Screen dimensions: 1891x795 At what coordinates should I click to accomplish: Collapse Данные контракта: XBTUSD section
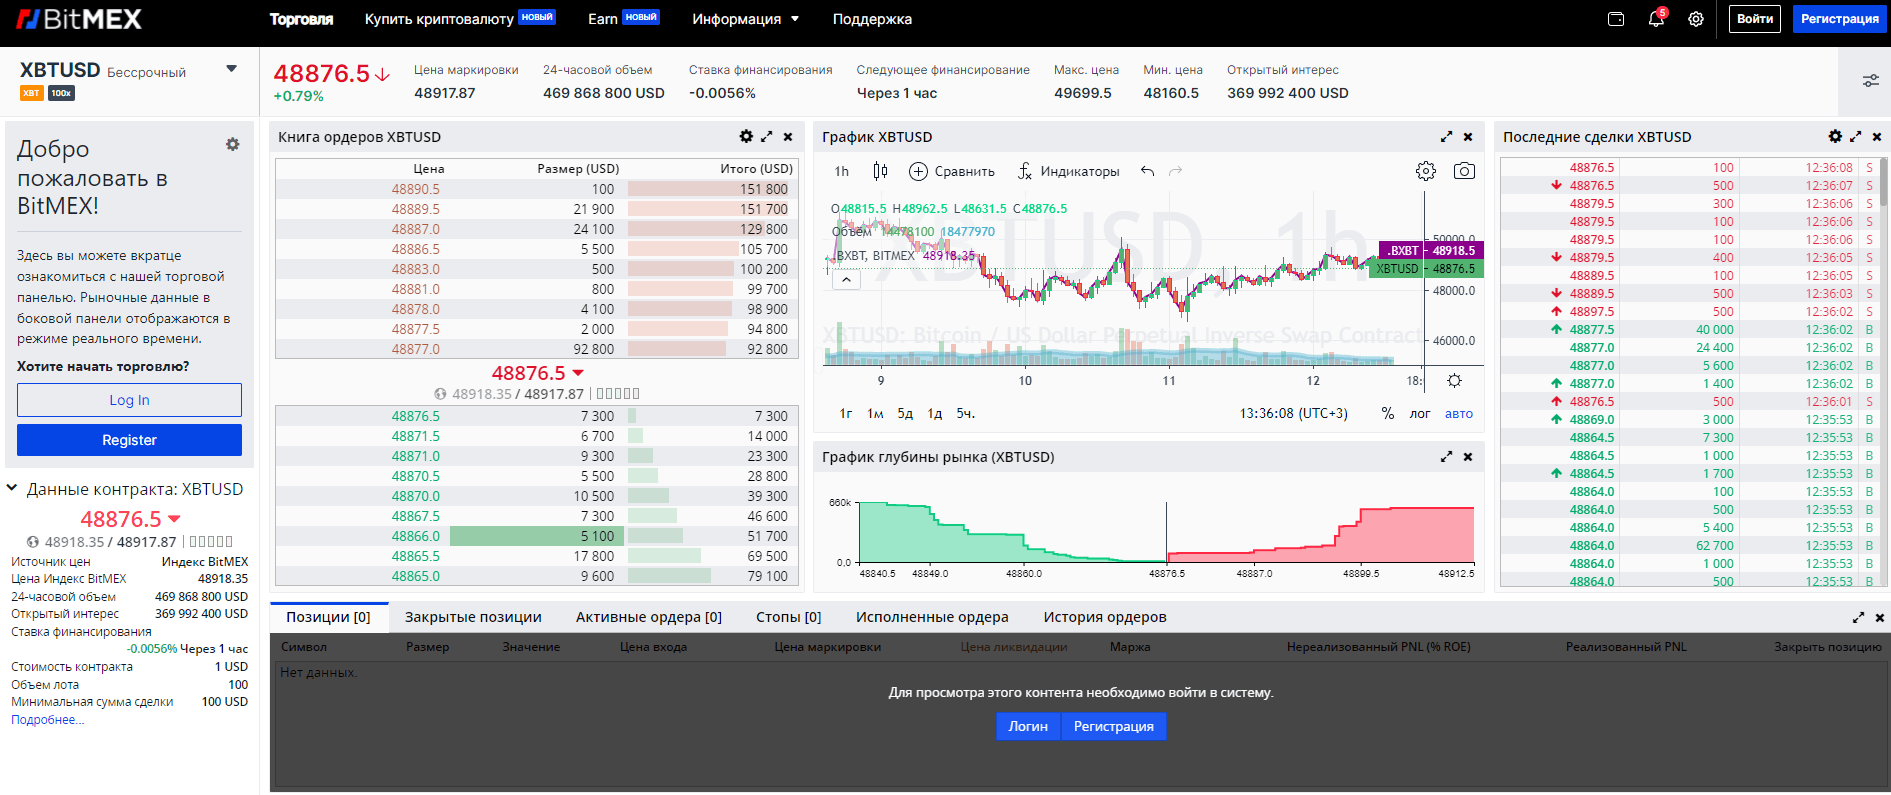coord(12,489)
